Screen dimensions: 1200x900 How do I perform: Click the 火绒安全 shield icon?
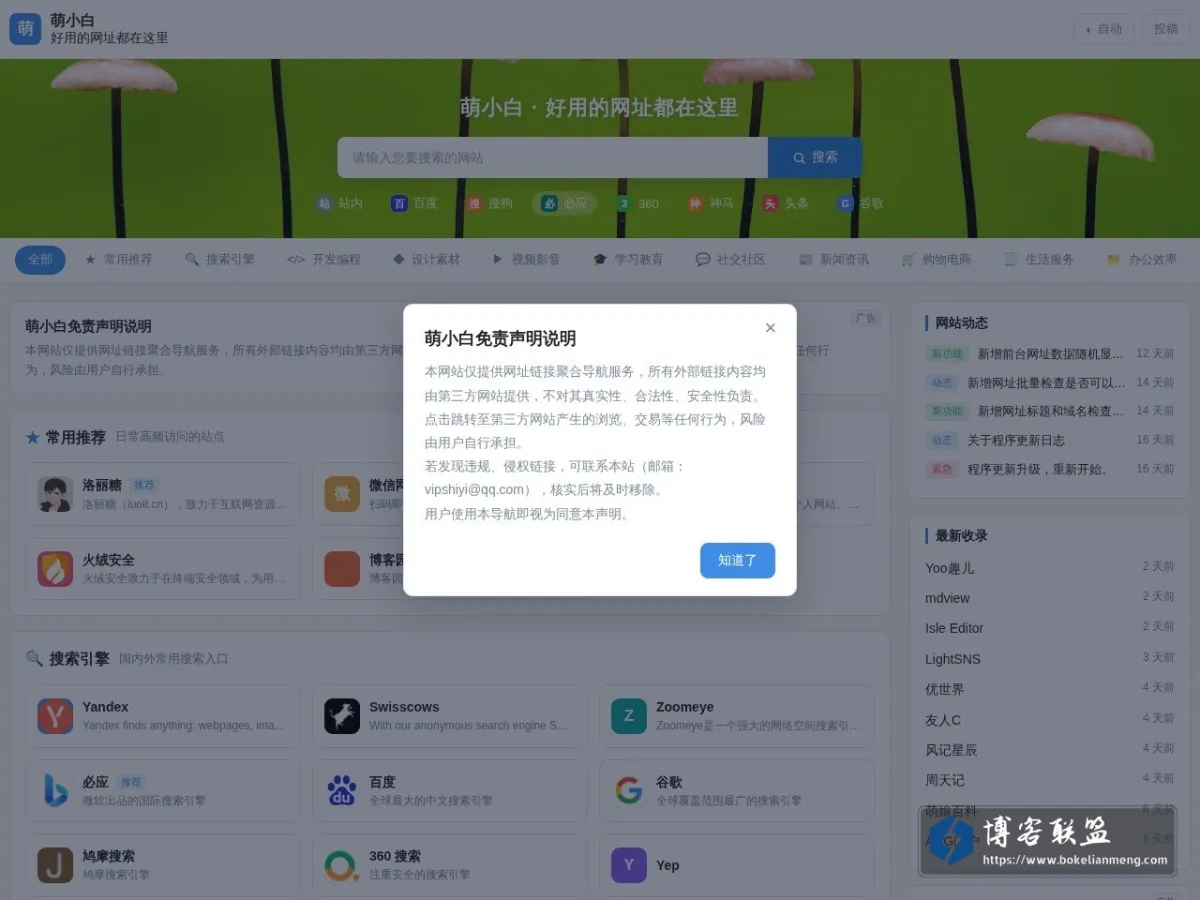point(55,569)
